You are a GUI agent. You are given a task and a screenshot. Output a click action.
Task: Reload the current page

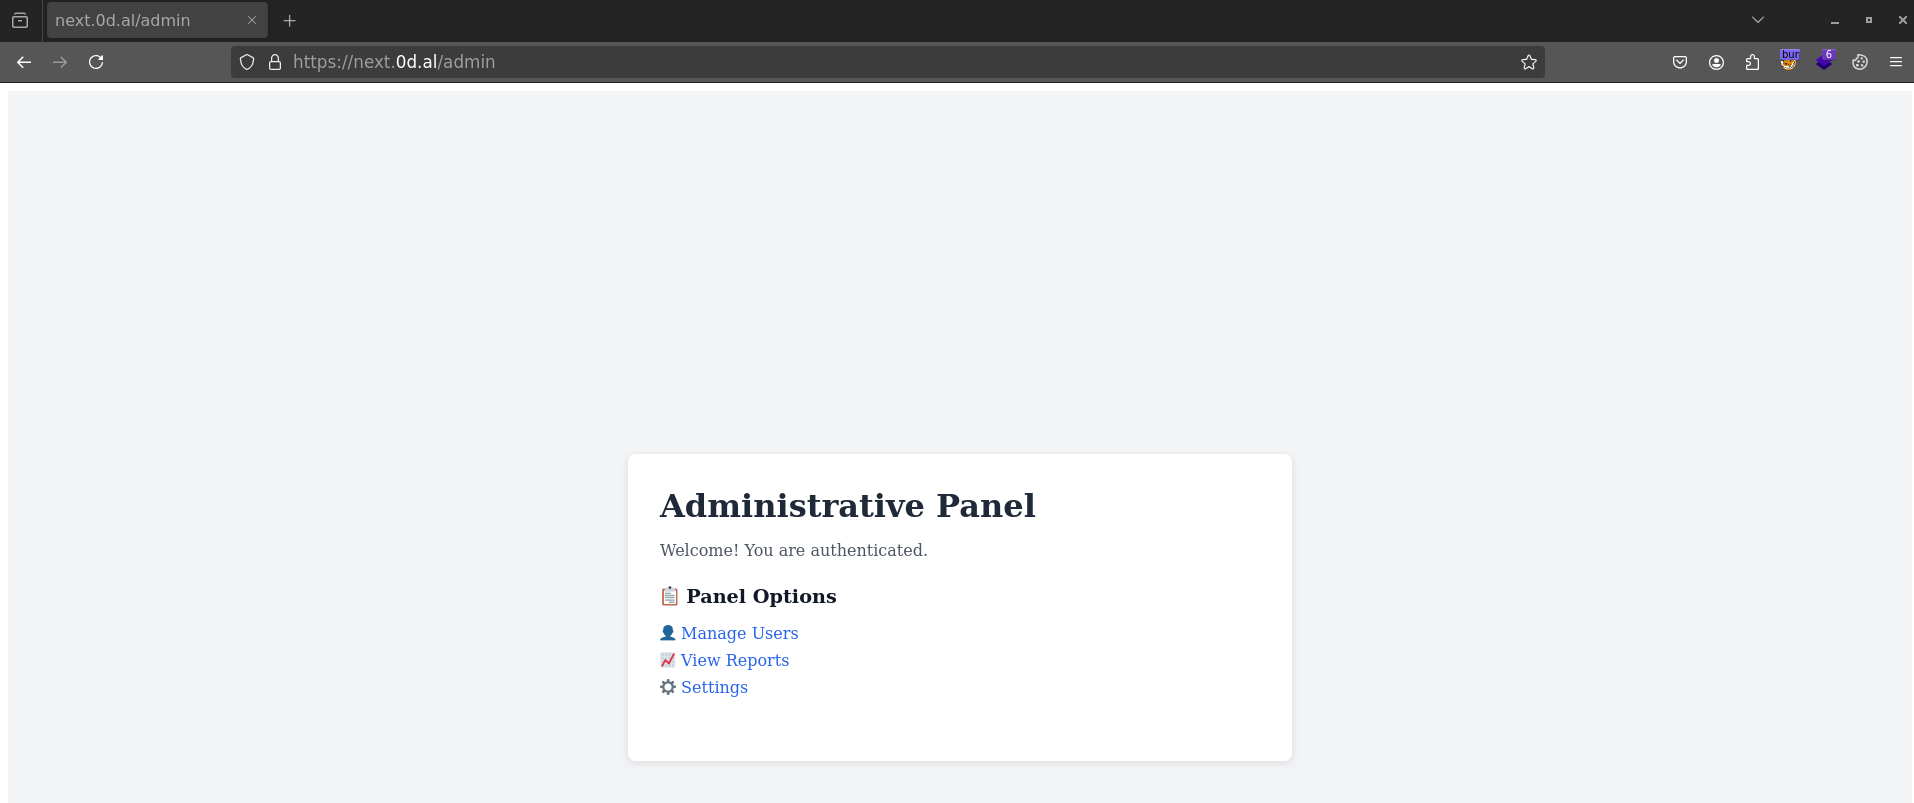tap(96, 62)
